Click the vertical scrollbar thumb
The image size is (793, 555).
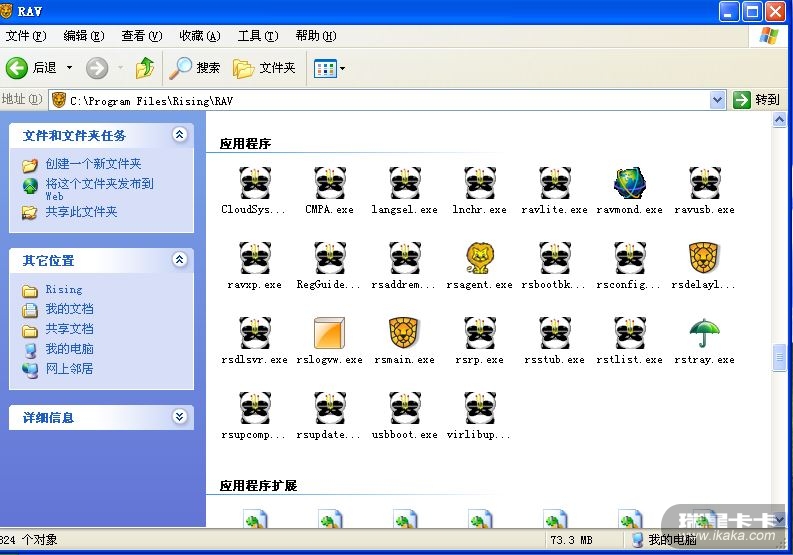pyautogui.click(x=779, y=357)
